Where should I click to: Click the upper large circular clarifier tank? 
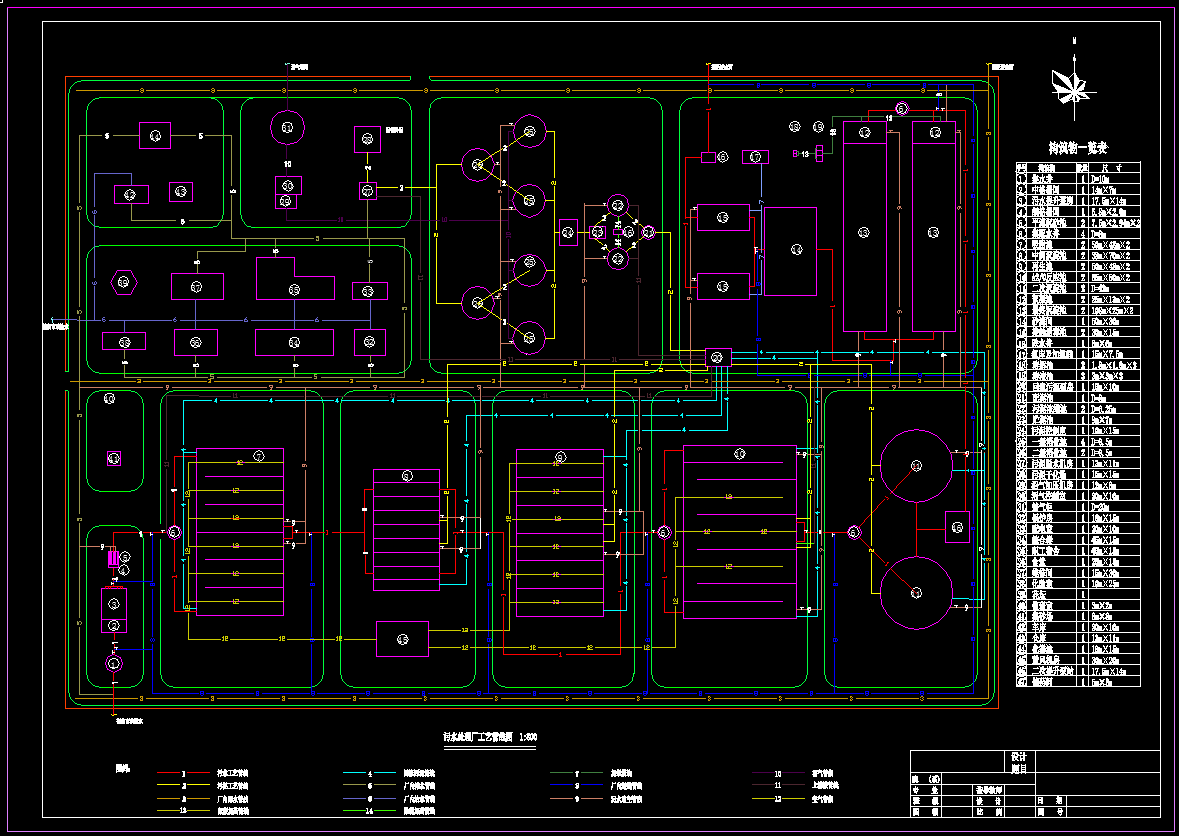pyautogui.click(x=915, y=465)
